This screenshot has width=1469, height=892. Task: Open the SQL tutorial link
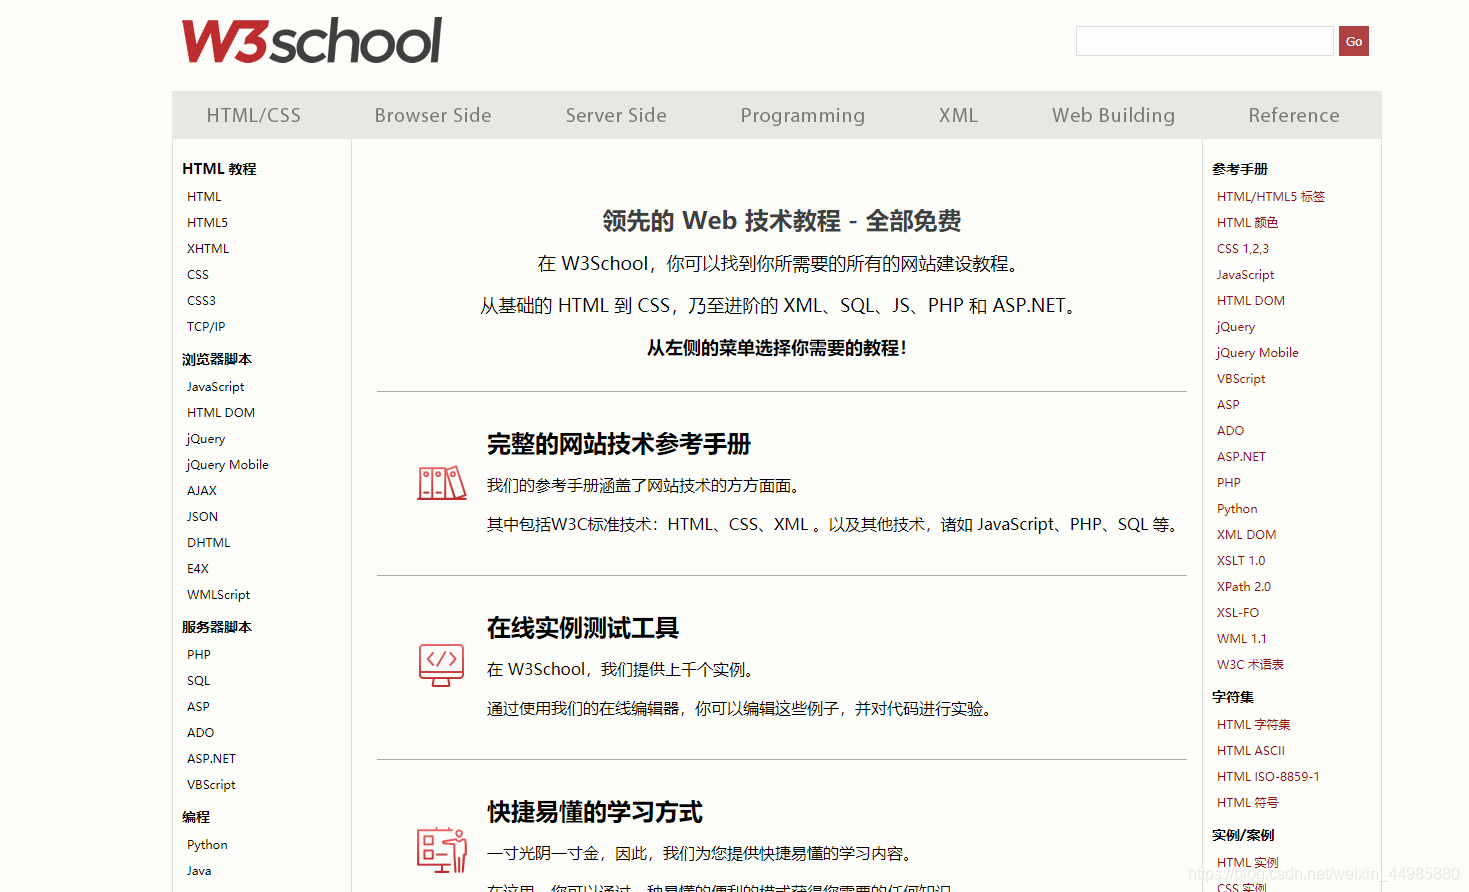point(198,681)
